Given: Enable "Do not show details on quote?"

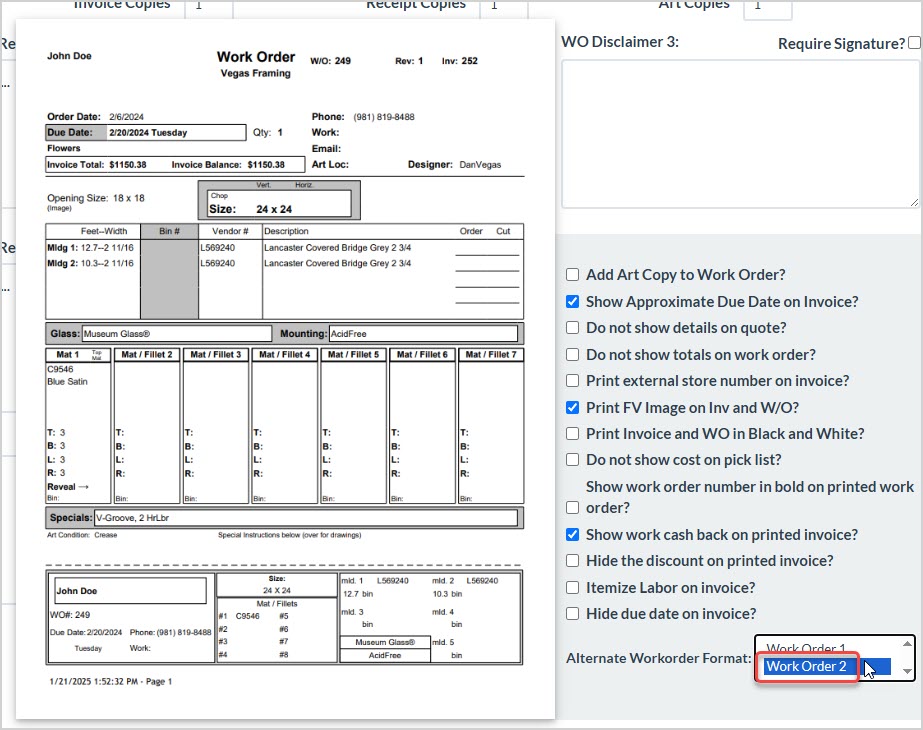Looking at the screenshot, I should pos(572,327).
